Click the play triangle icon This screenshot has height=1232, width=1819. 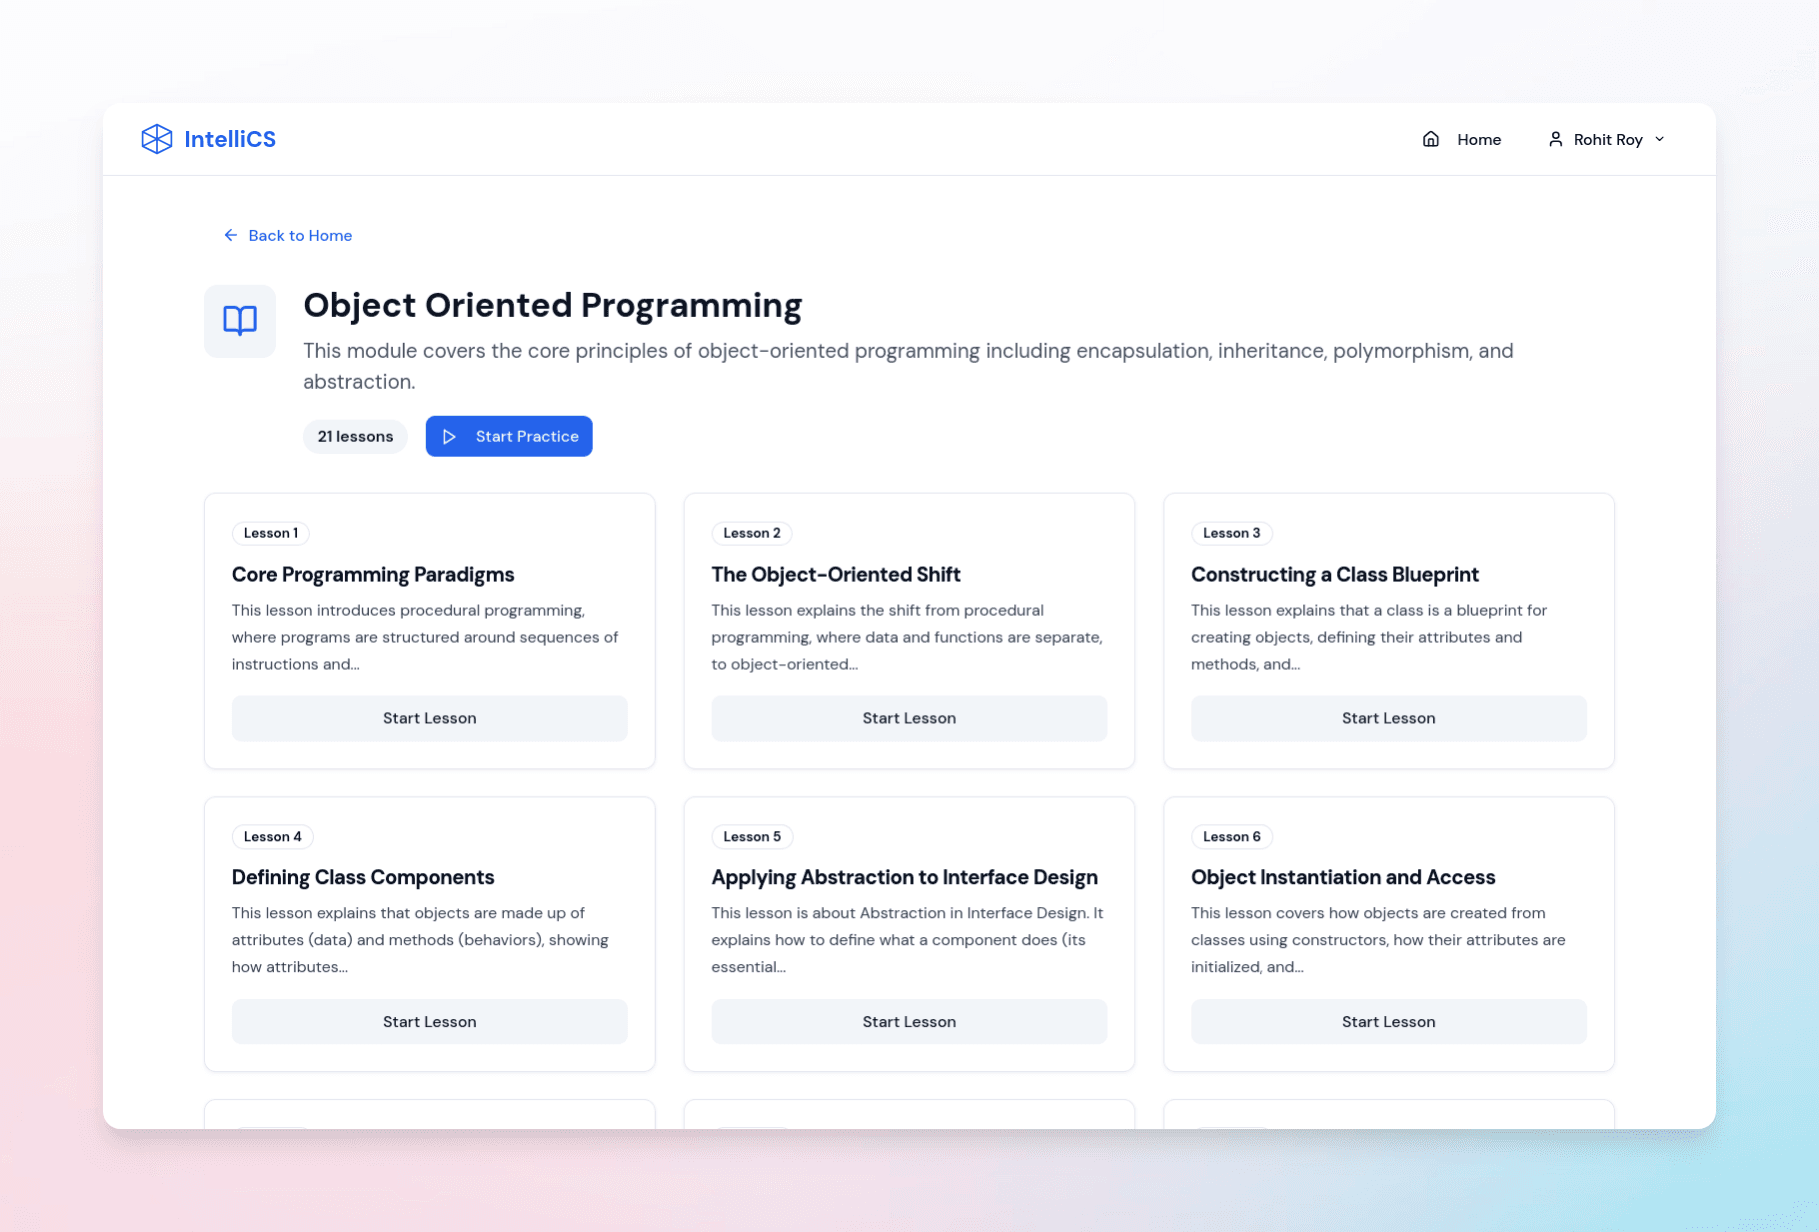450,437
